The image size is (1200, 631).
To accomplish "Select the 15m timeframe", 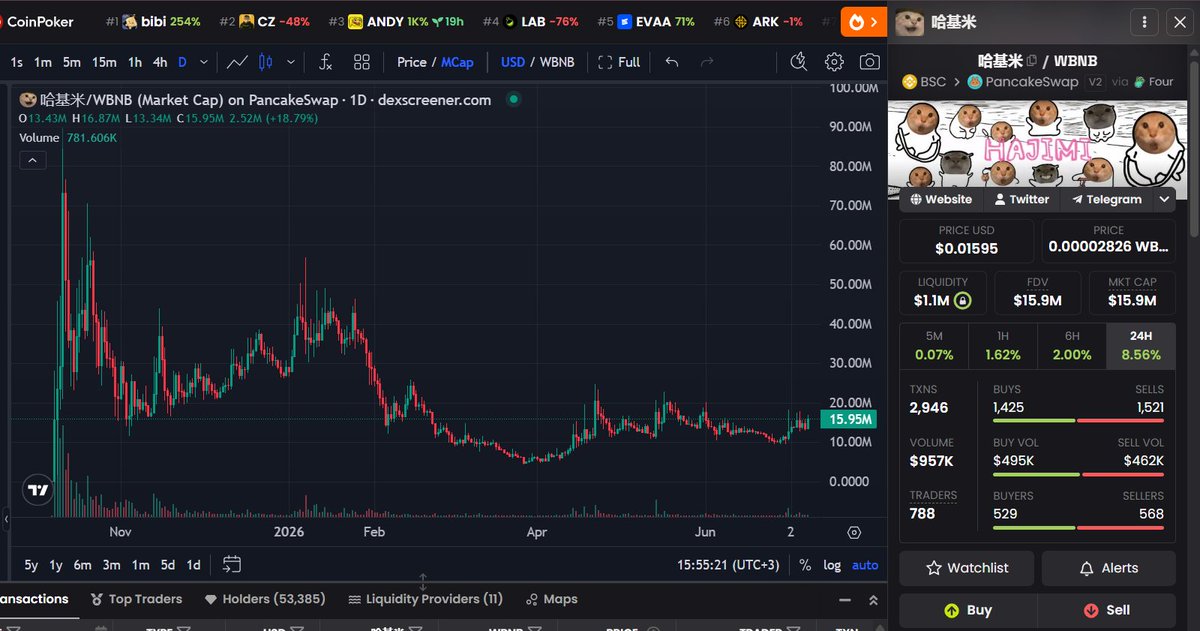I will (x=104, y=62).
